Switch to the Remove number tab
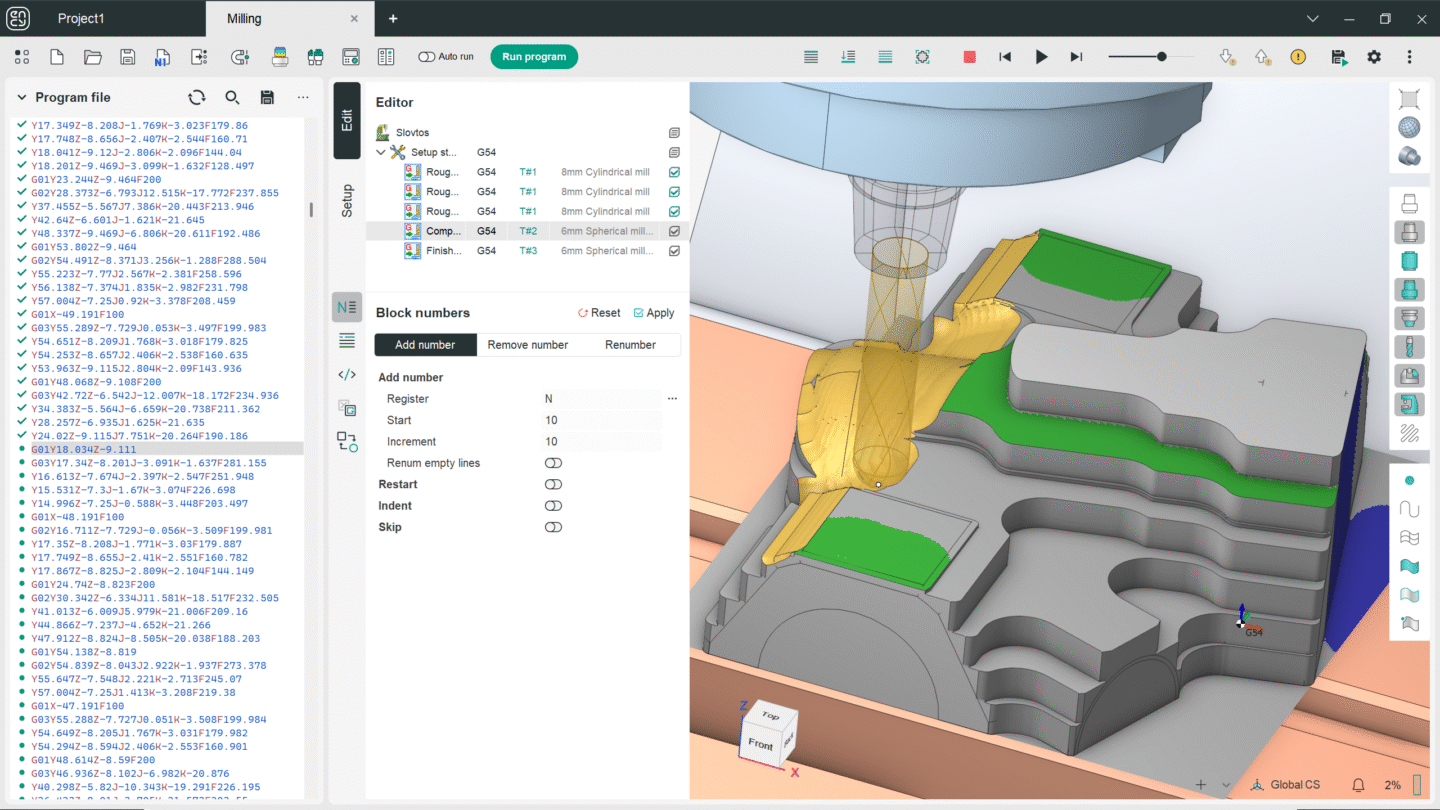Image resolution: width=1440 pixels, height=810 pixels. pos(529,344)
